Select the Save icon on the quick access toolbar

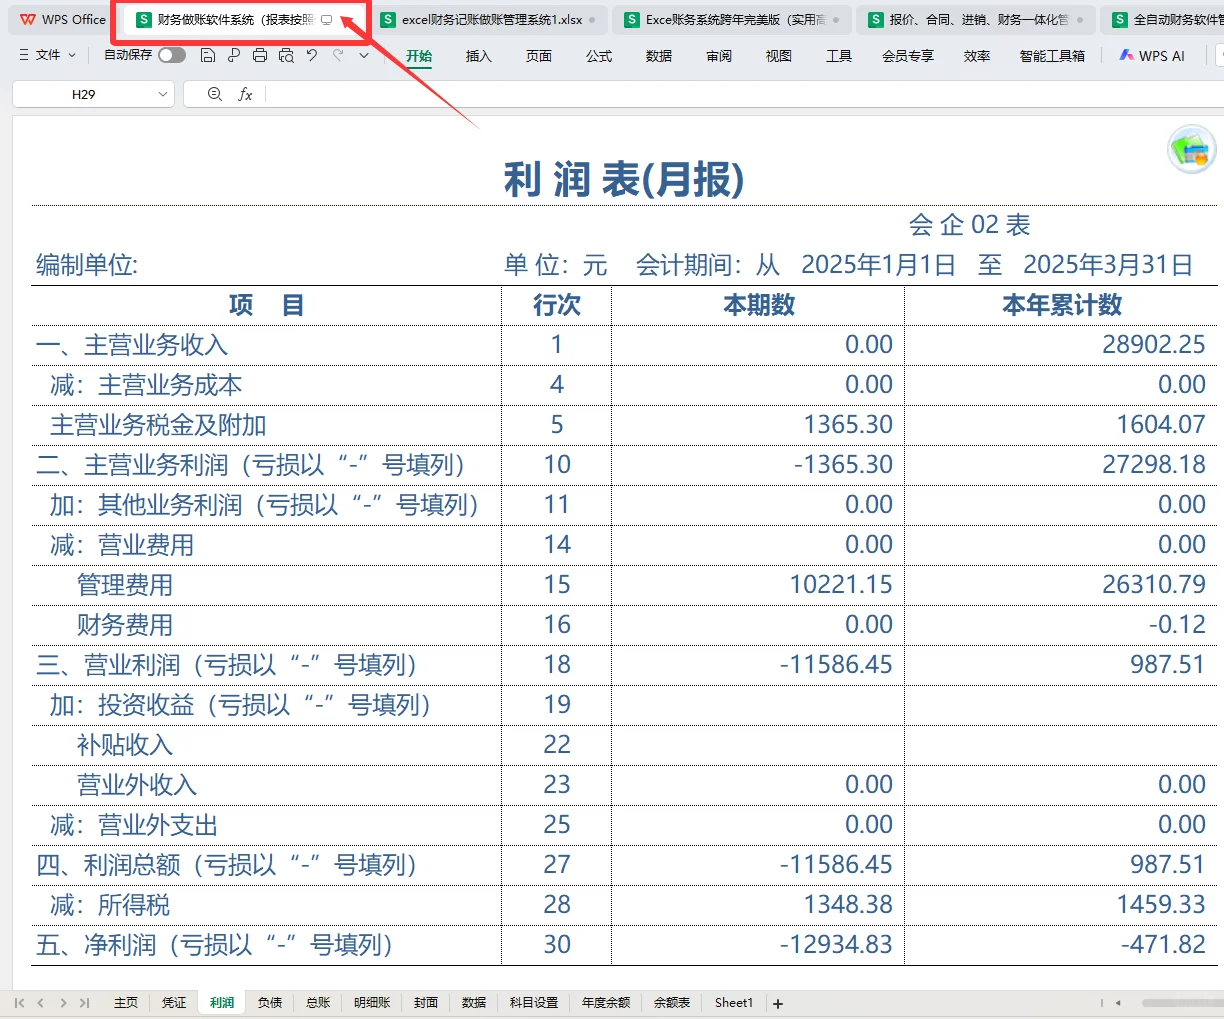[208, 56]
